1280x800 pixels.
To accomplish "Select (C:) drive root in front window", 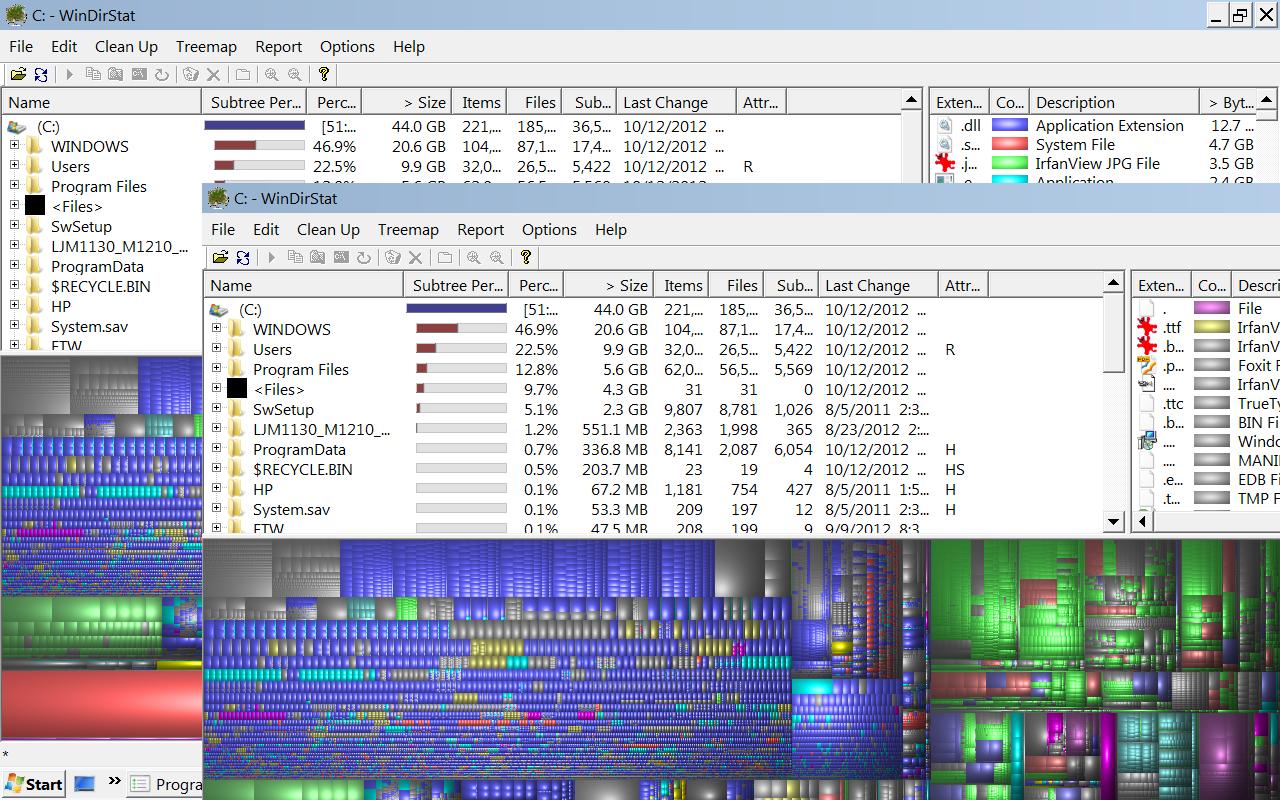I will pyautogui.click(x=250, y=309).
